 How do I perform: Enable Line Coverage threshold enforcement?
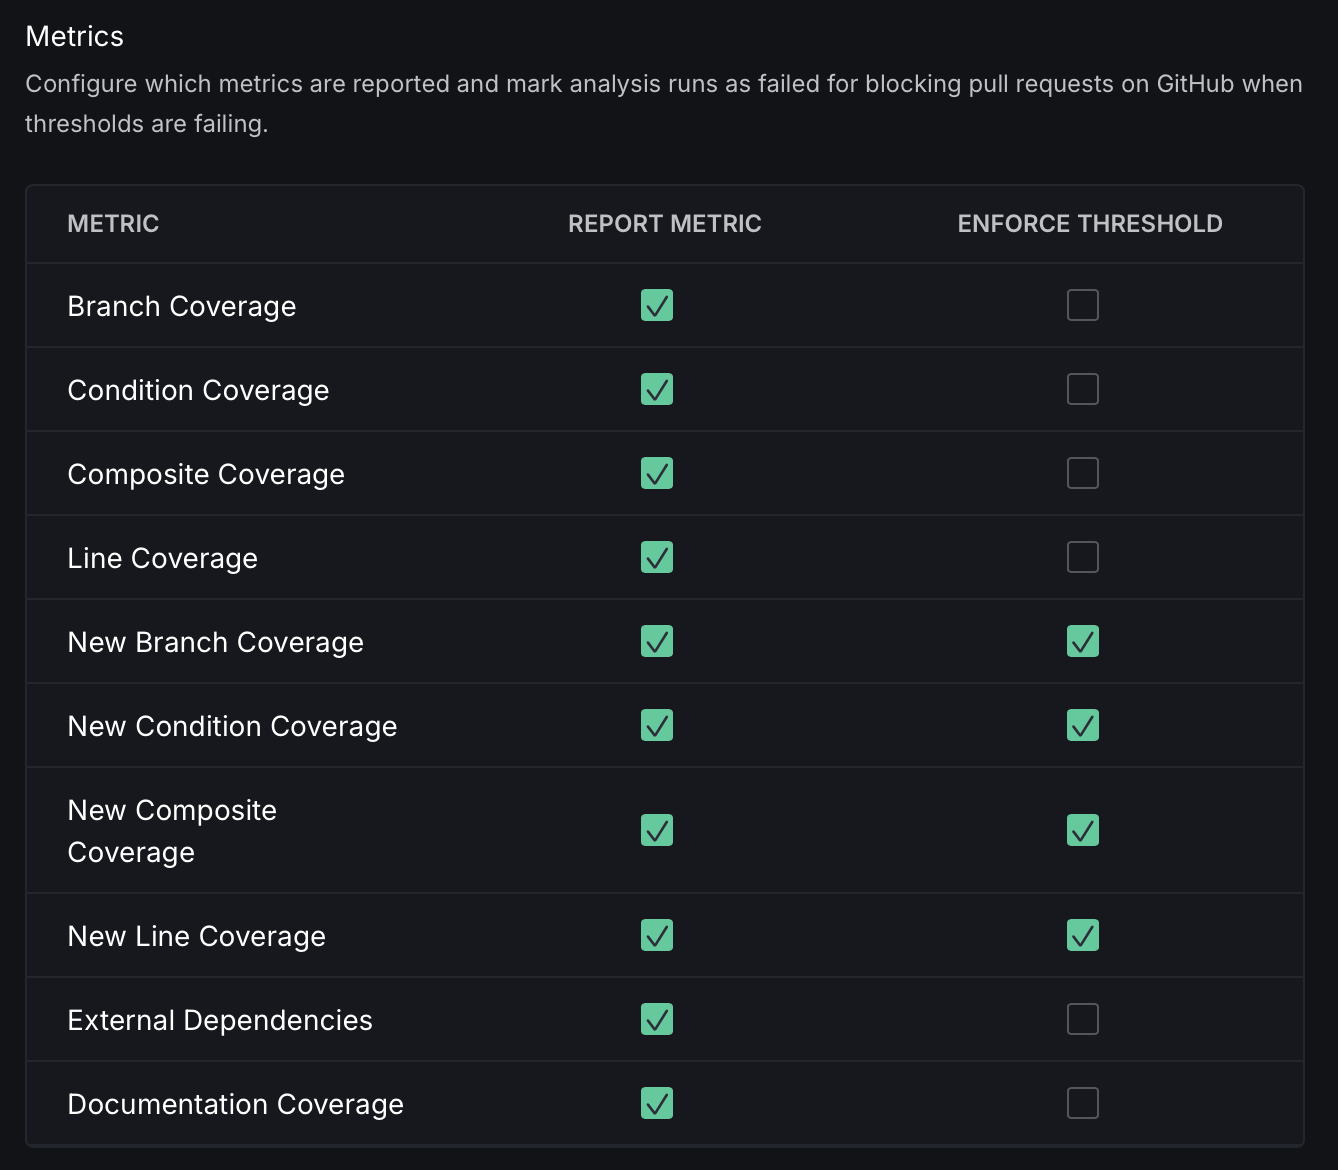pos(1082,557)
